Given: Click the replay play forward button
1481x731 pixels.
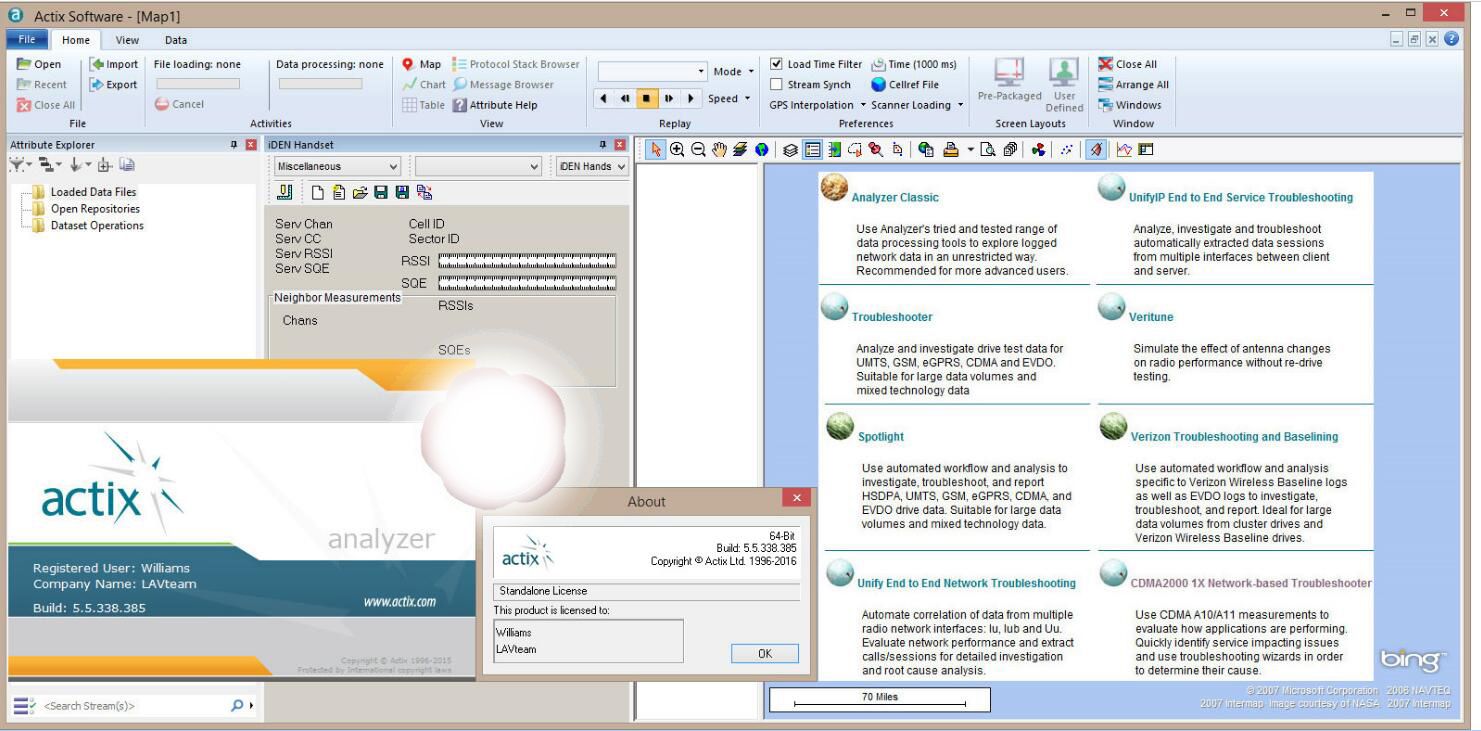Looking at the screenshot, I should [x=689, y=98].
